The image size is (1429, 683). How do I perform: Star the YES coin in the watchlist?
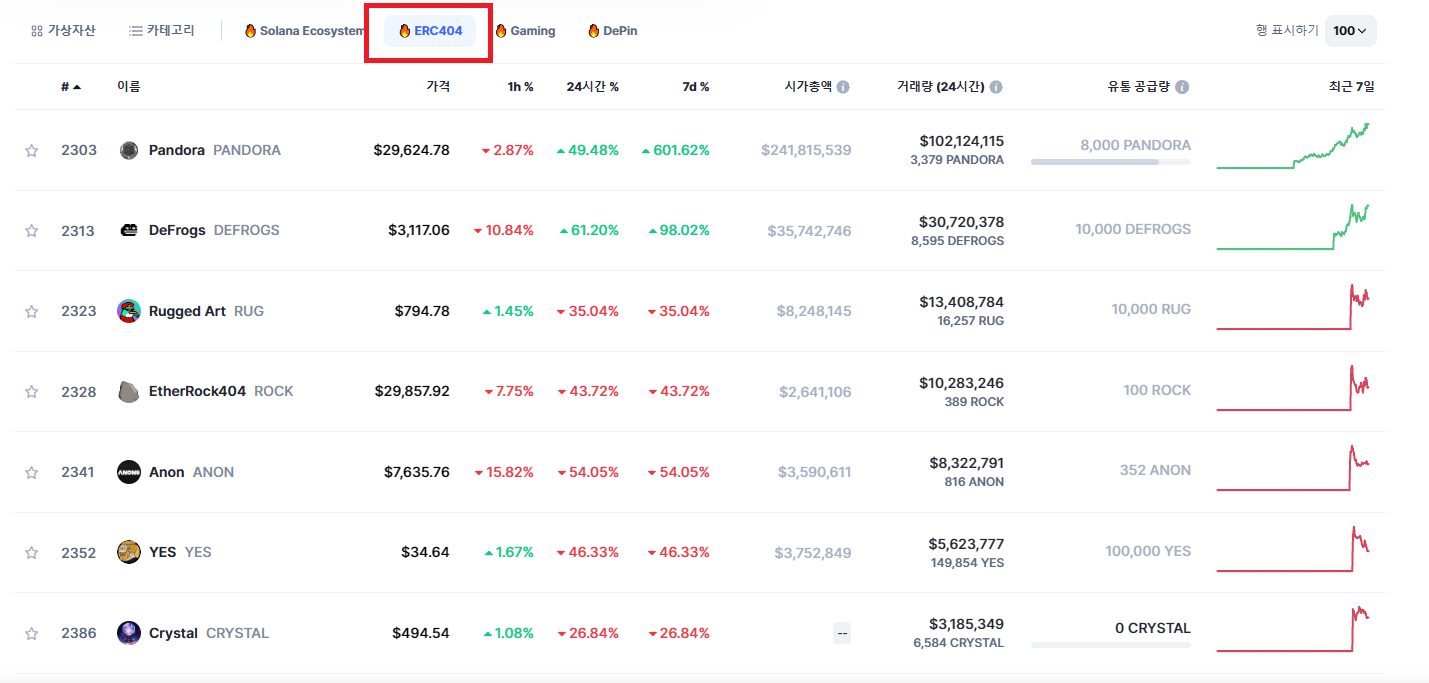click(x=31, y=553)
